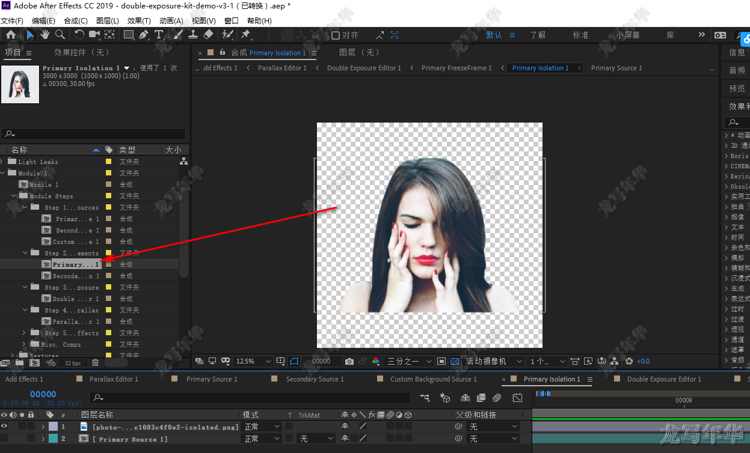The image size is (750, 453).
Task: Click the Show Channel color icon
Action: (376, 361)
